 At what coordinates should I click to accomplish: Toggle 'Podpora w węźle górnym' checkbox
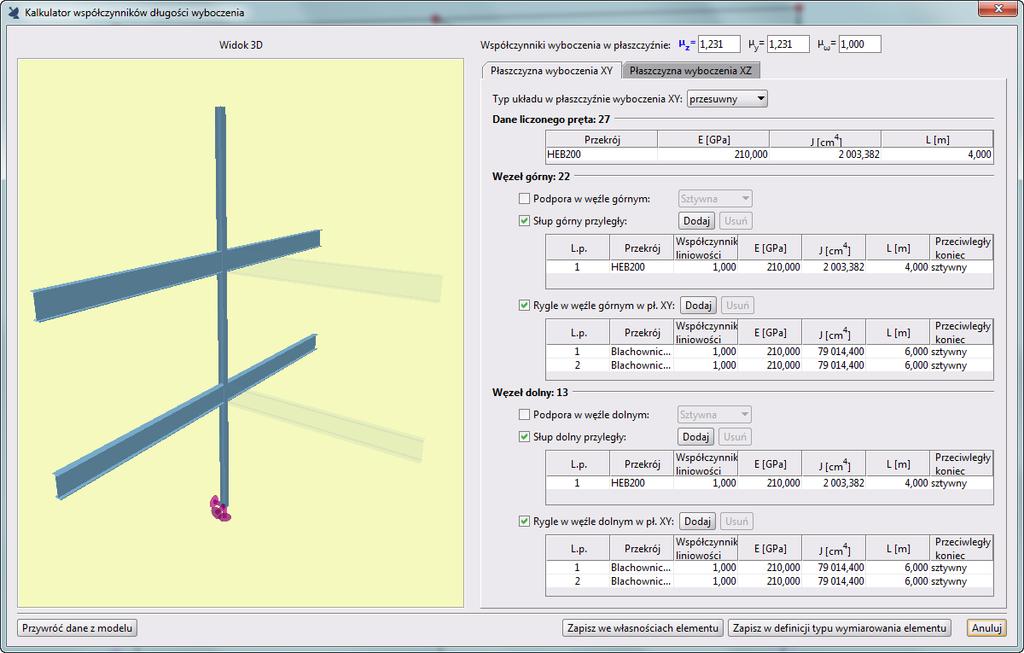[x=524, y=199]
